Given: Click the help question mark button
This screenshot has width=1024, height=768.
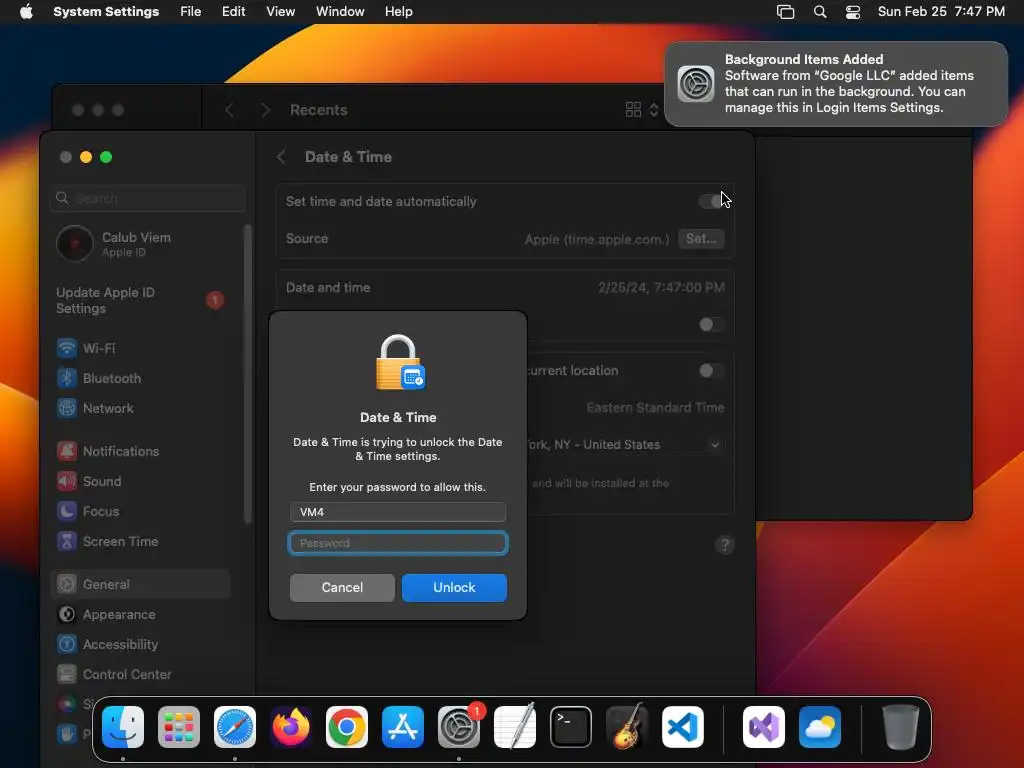Looking at the screenshot, I should 724,545.
